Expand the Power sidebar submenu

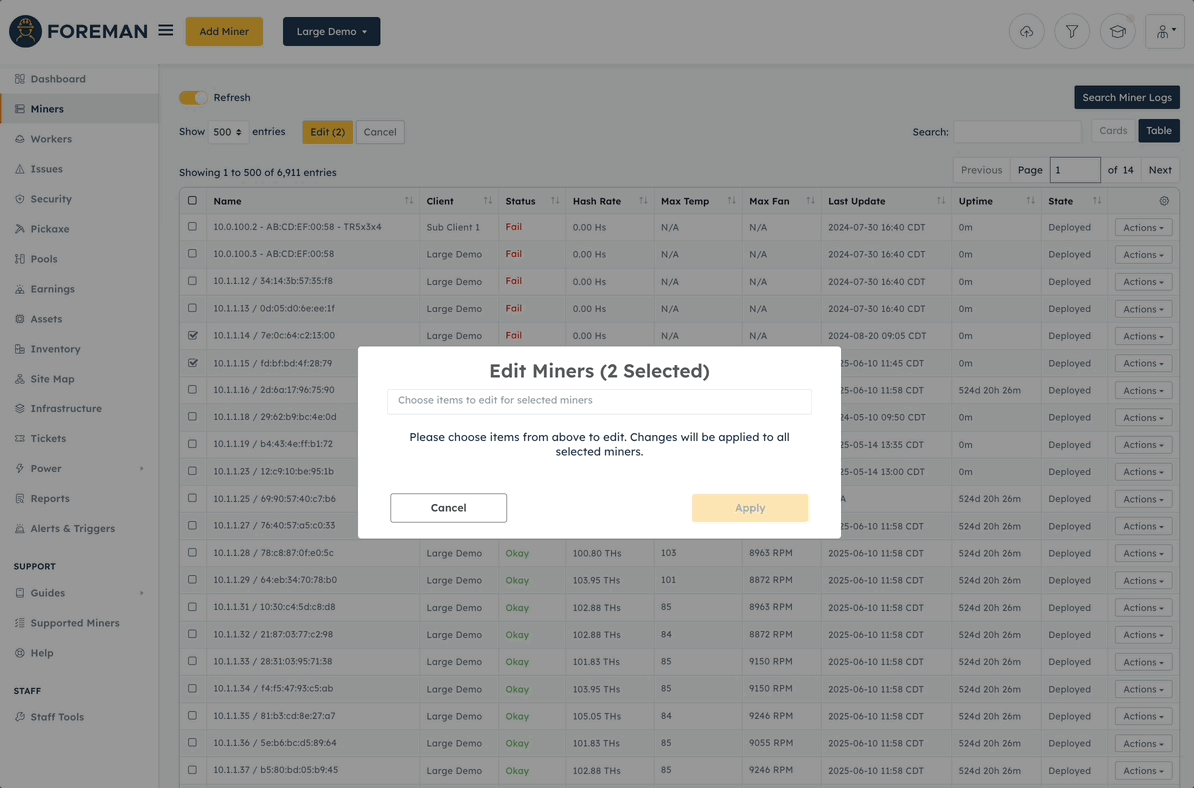click(142, 469)
